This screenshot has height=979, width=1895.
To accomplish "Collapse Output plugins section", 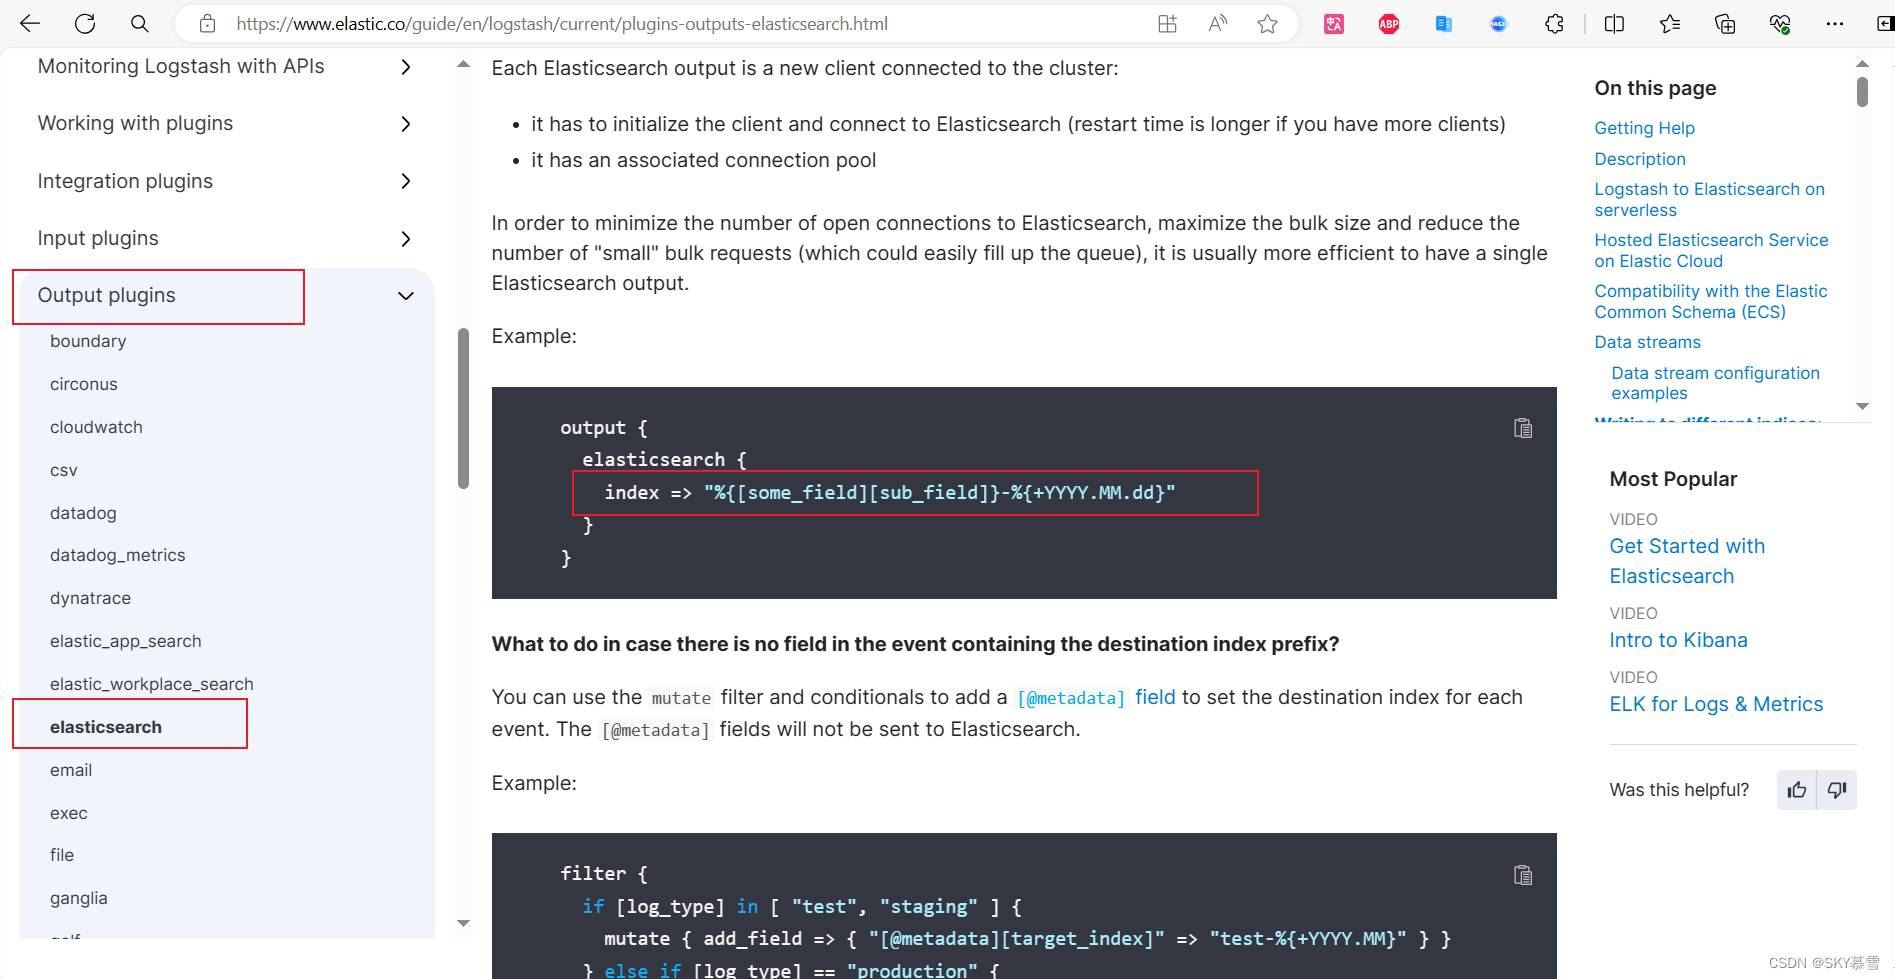I will coord(405,296).
